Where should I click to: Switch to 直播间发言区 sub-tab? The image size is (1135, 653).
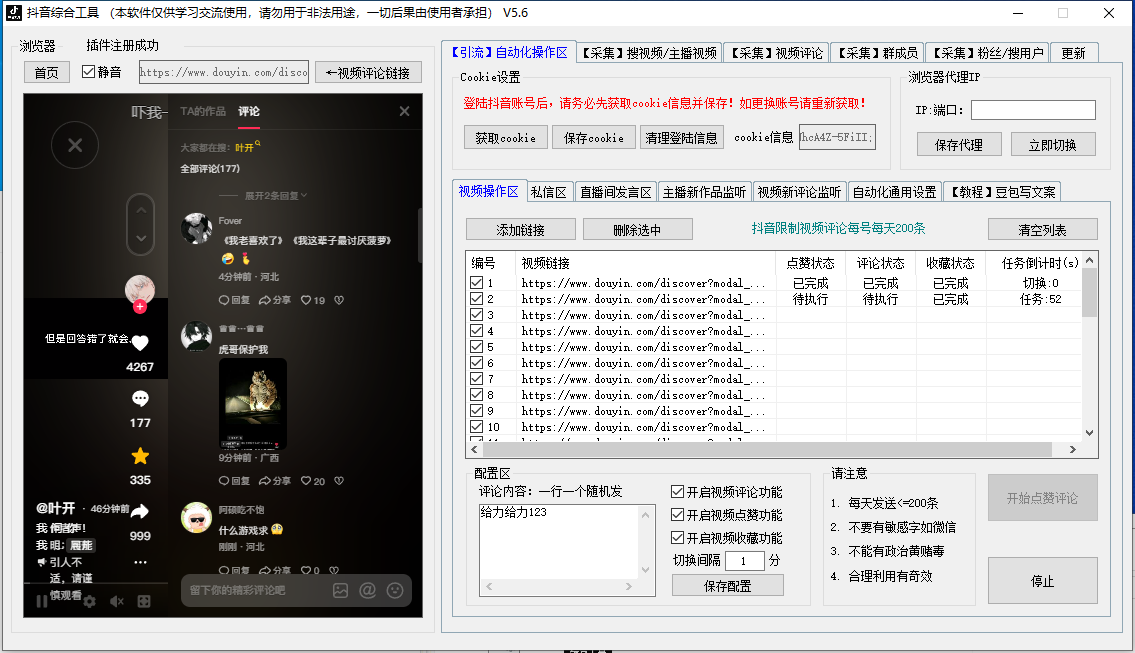pos(616,192)
